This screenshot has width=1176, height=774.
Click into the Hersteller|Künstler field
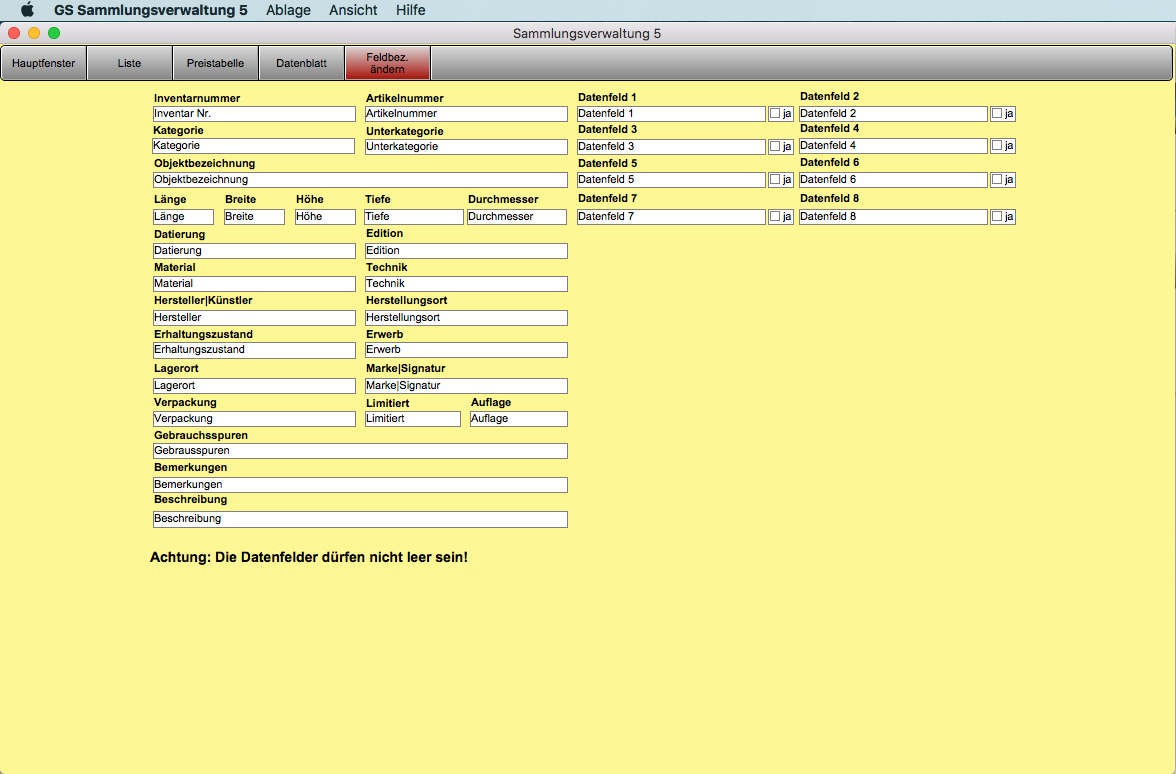point(254,318)
